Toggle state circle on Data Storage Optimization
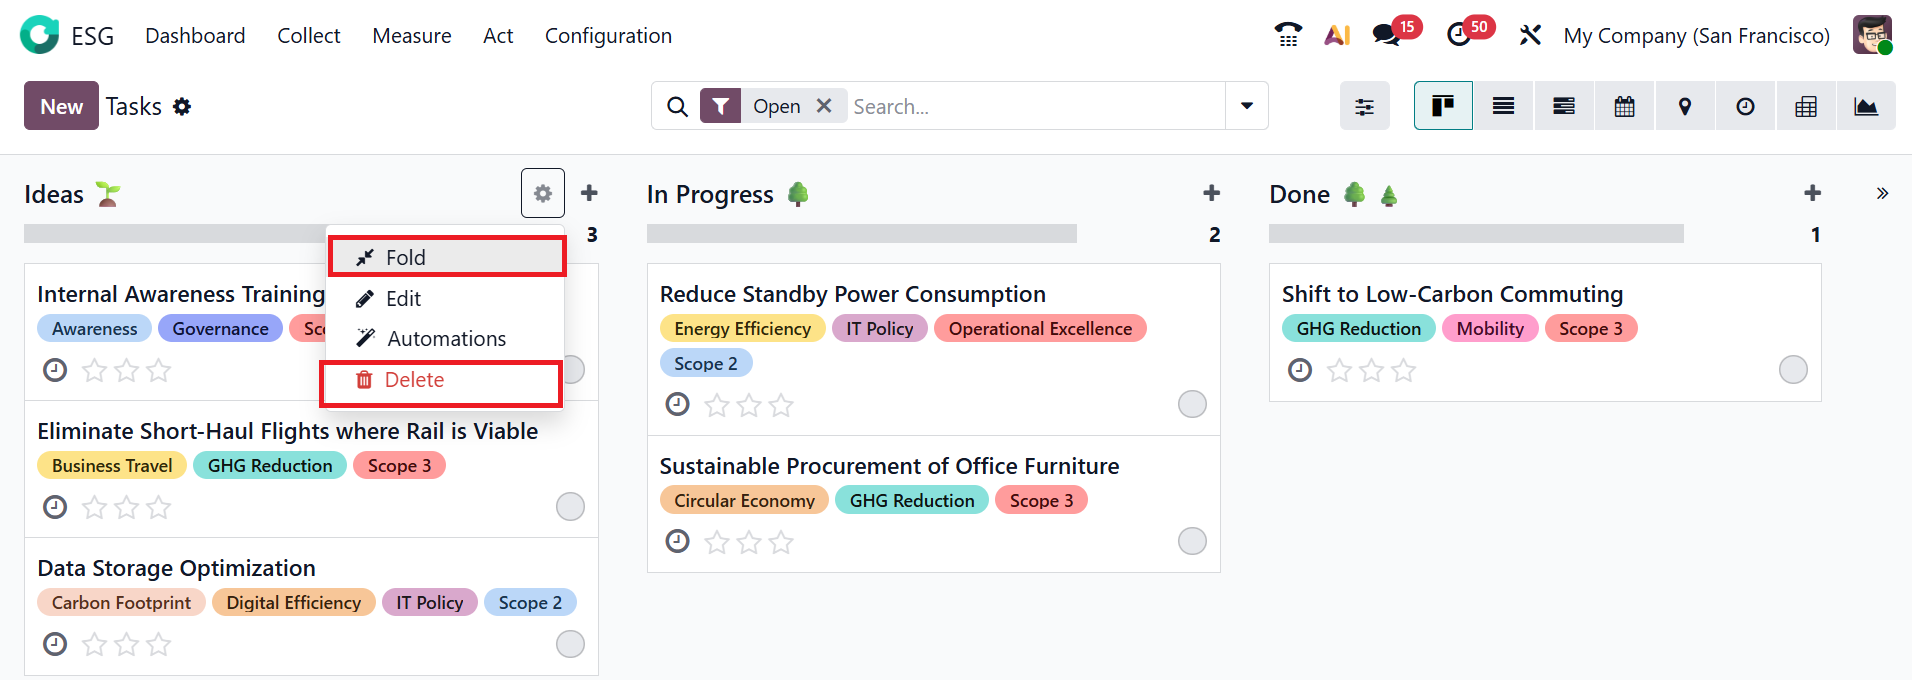1912x680 pixels. (570, 644)
